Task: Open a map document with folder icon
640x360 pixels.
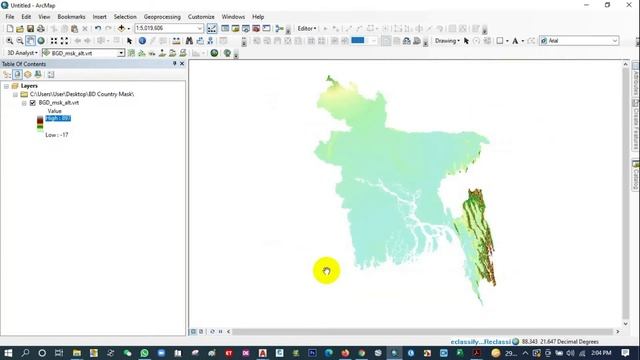Action: 20,29
